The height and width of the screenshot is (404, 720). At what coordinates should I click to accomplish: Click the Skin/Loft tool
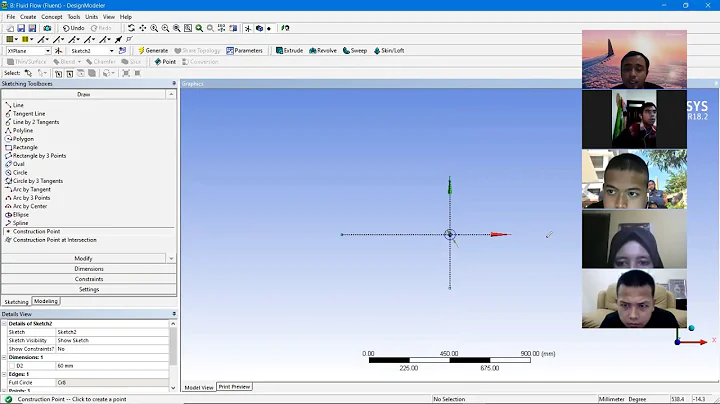[x=389, y=50]
